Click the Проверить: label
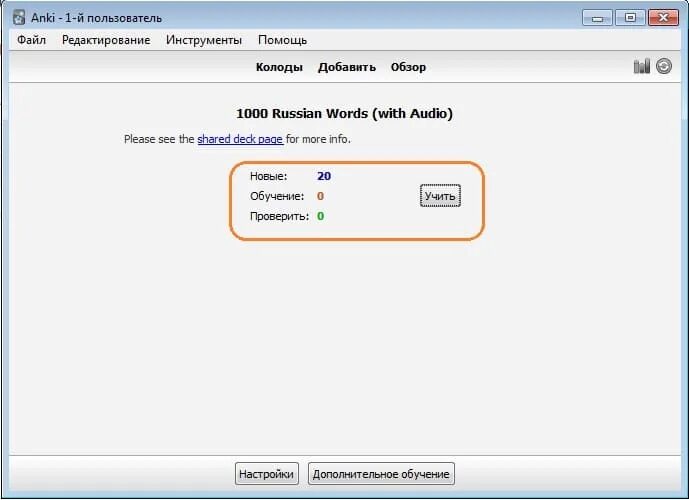The width and height of the screenshot is (689, 500). coord(279,216)
